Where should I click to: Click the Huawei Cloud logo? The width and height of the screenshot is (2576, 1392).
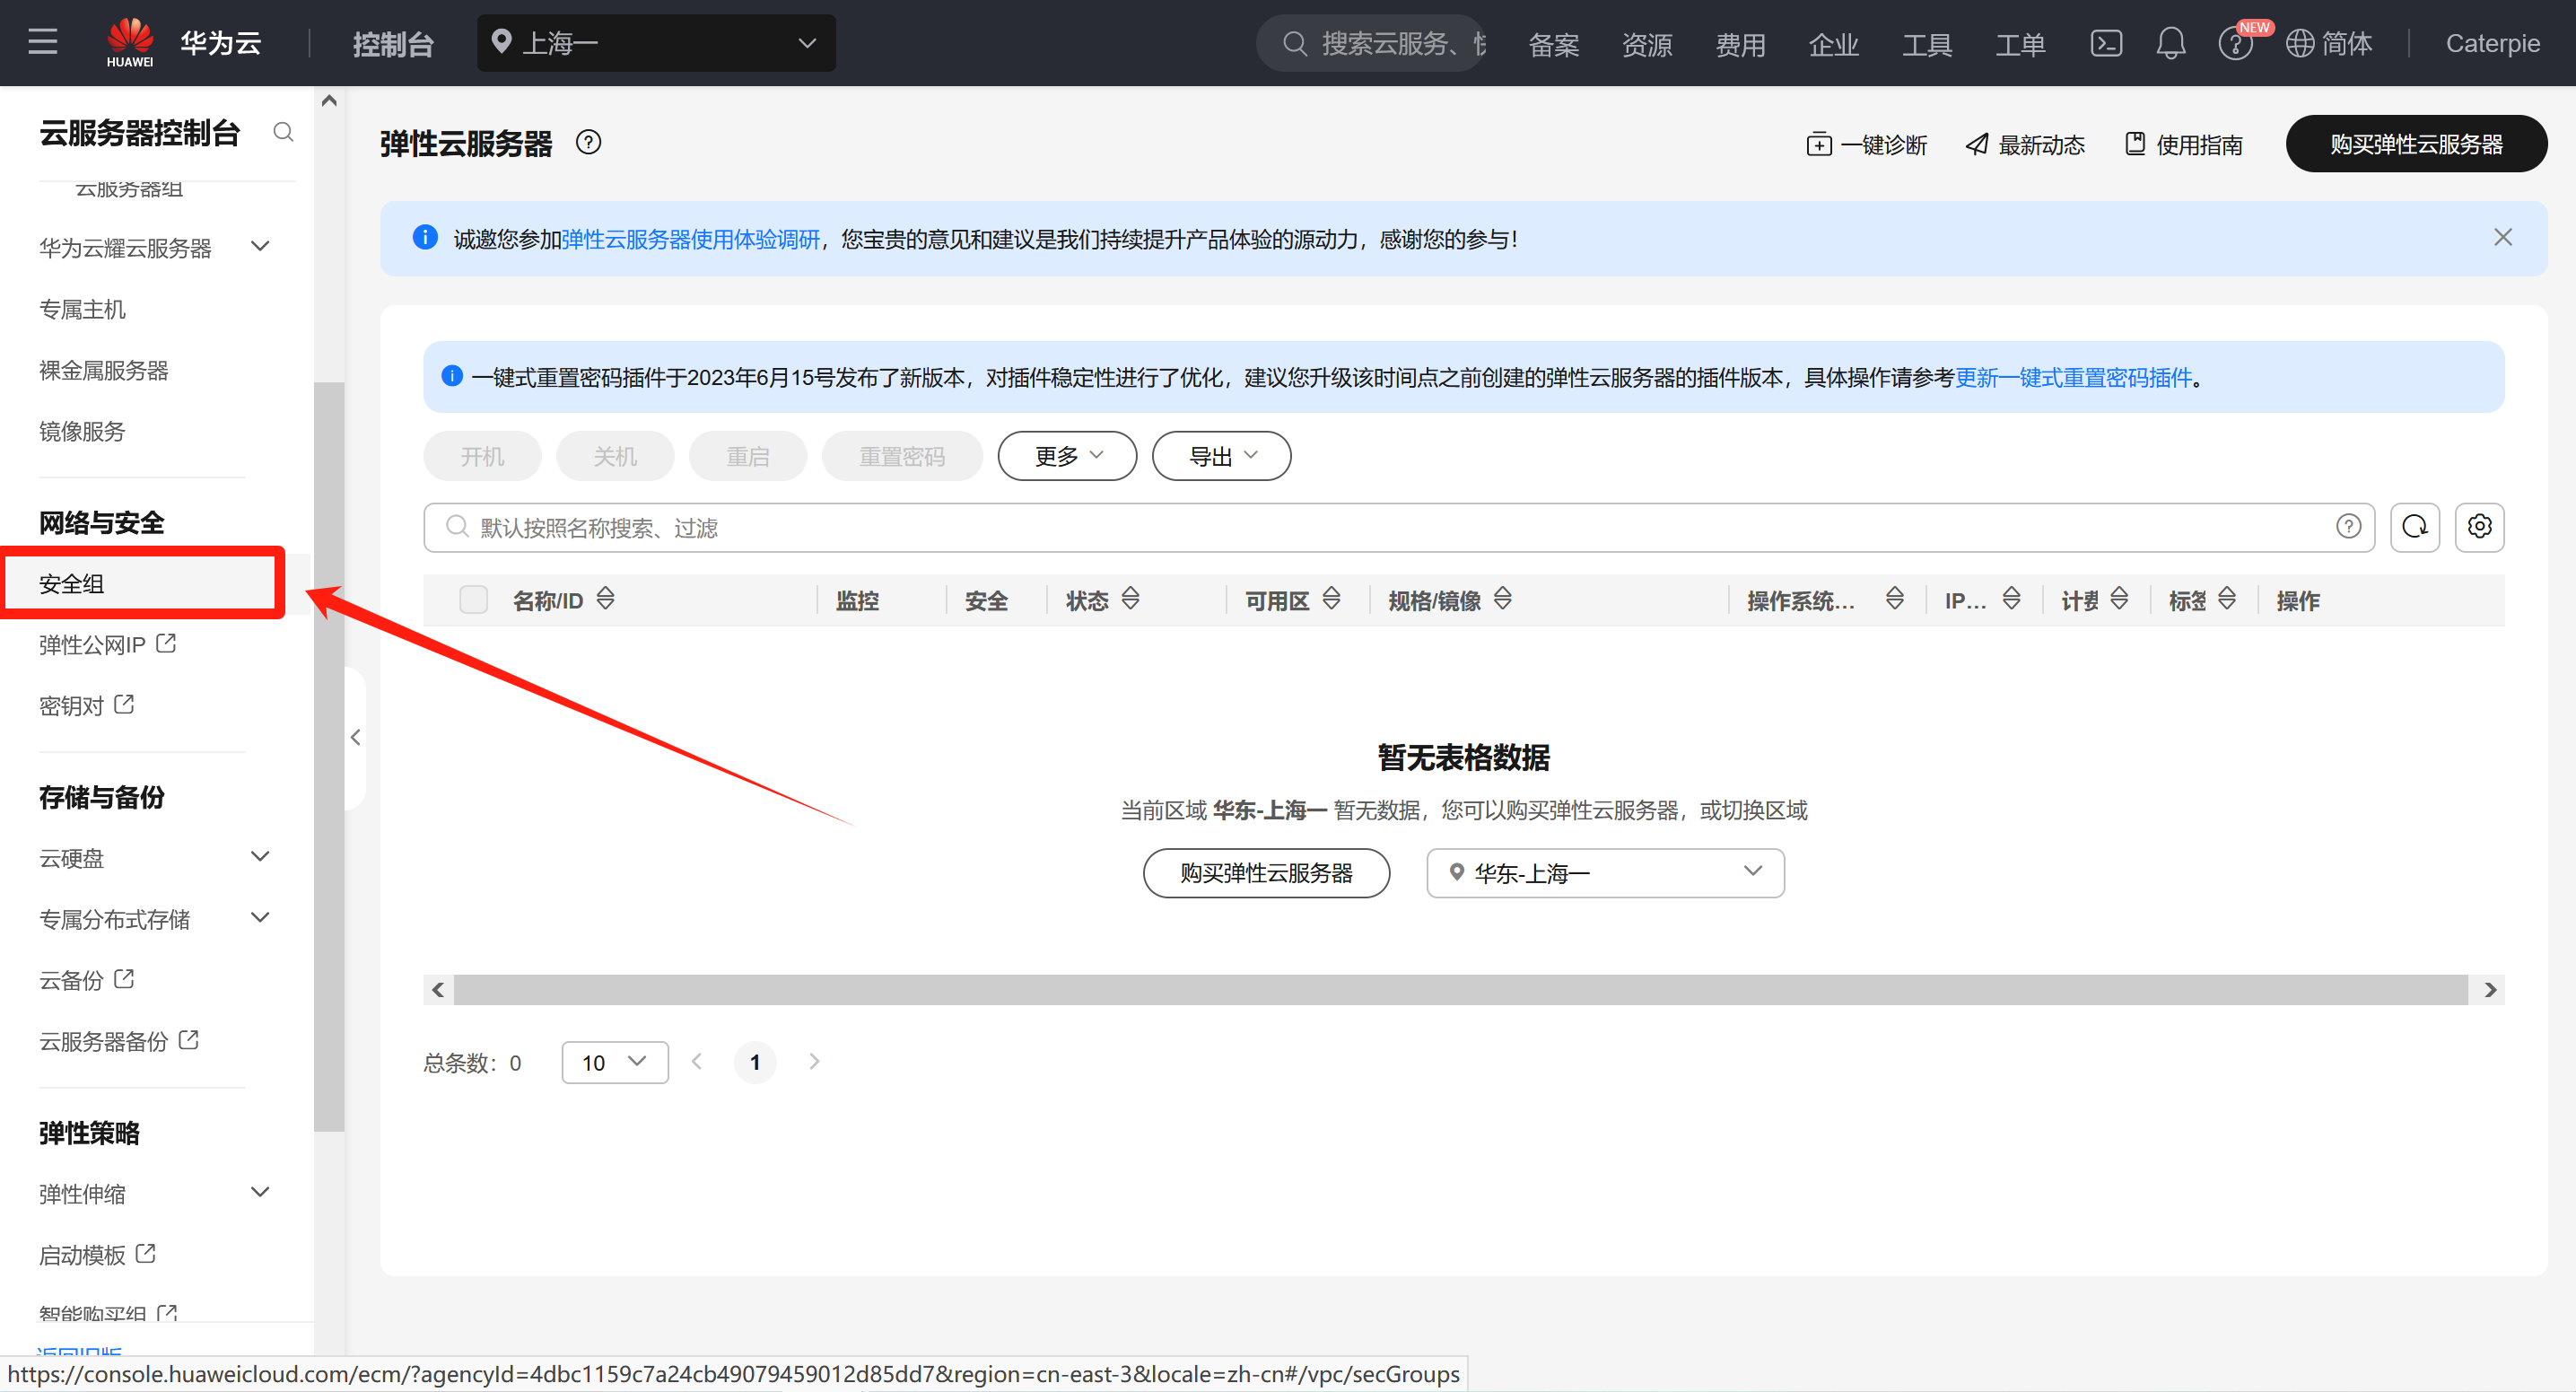point(130,42)
